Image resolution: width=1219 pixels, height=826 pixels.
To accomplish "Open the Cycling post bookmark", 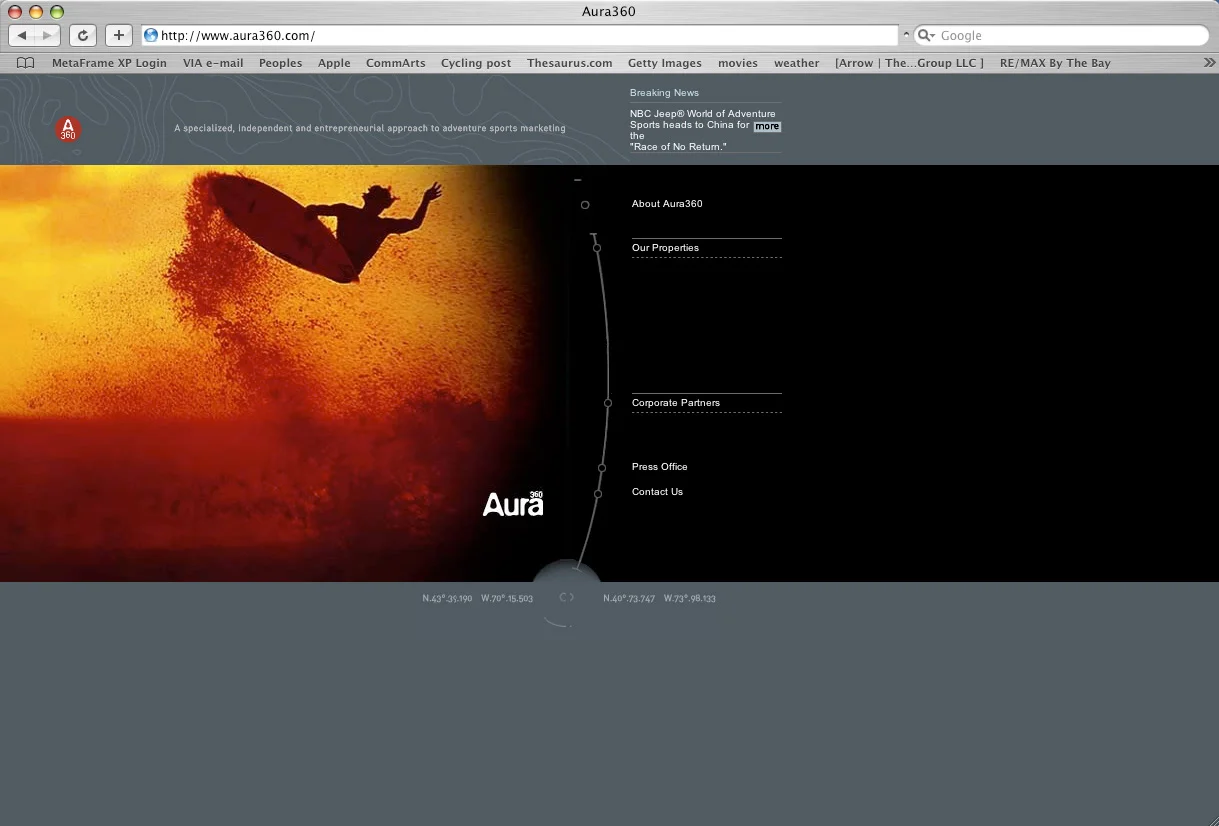I will (x=476, y=63).
